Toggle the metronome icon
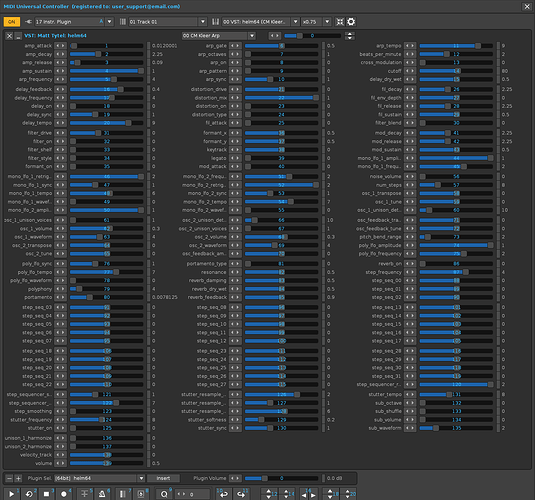This screenshot has height=500, width=535. 102,494
